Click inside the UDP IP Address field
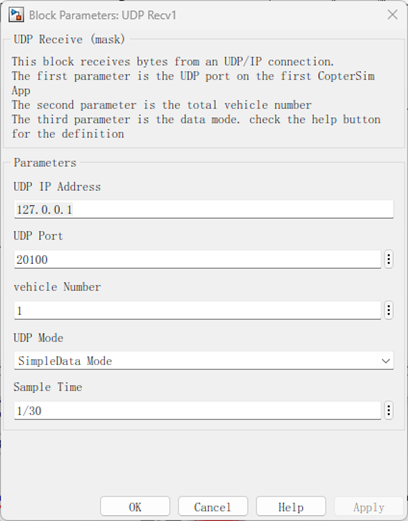This screenshot has height=521, width=408. coord(204,210)
